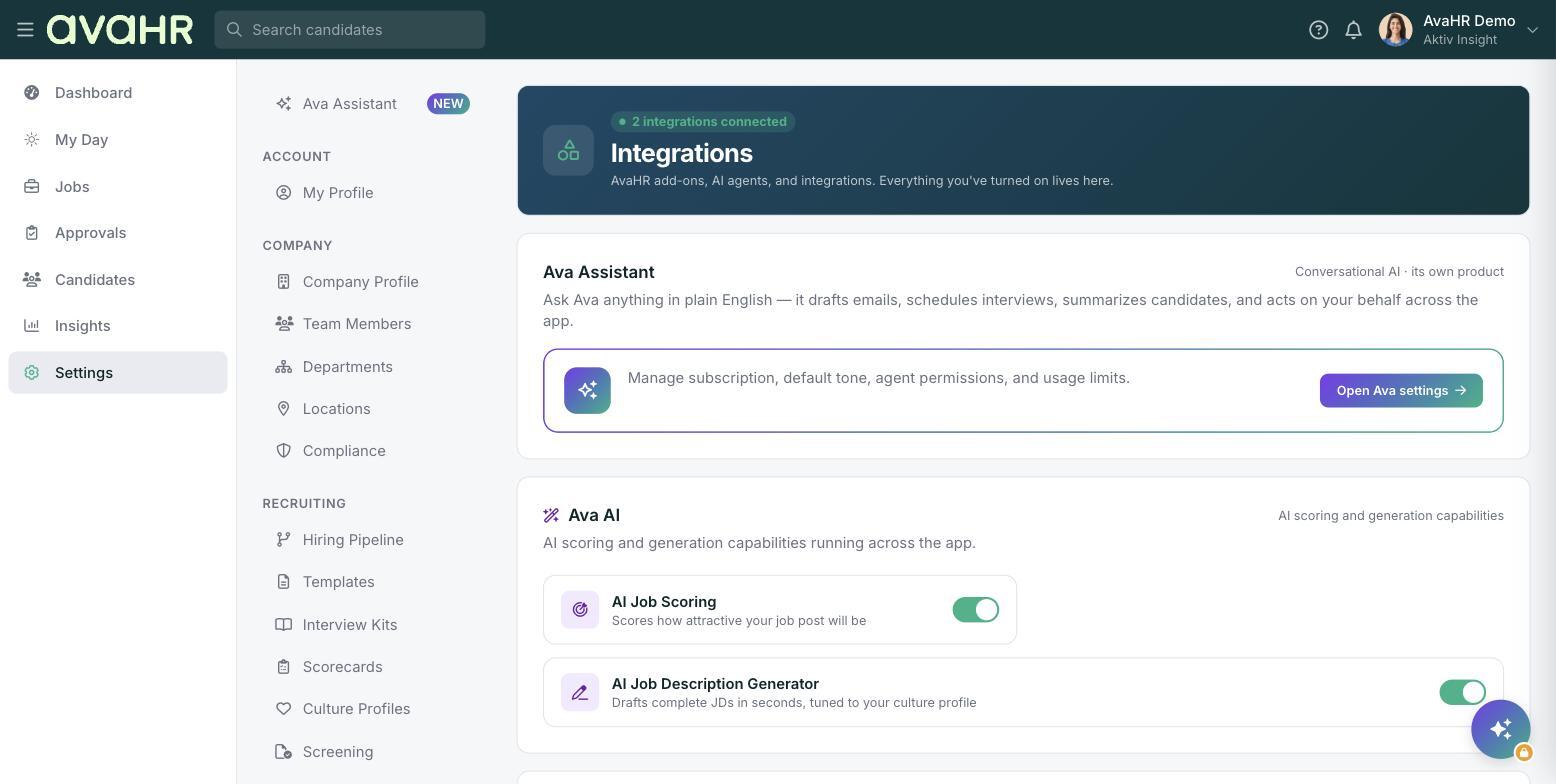Toggle AI Job Description Generator switch
This screenshot has width=1556, height=784.
pos(1462,692)
